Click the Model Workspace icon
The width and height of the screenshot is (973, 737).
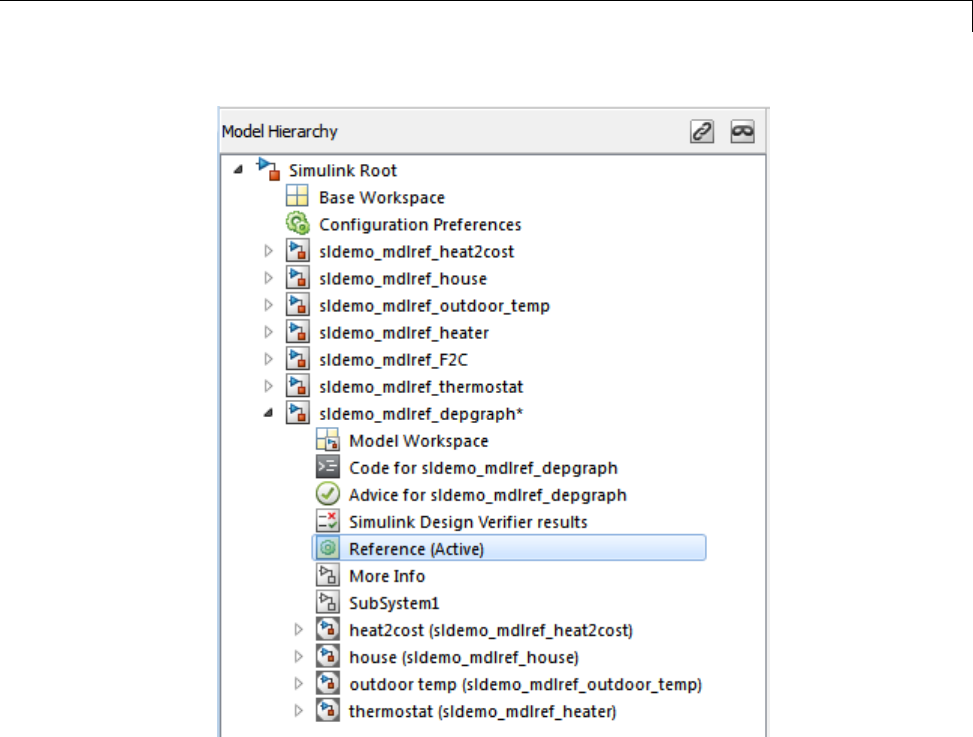pyautogui.click(x=328, y=440)
